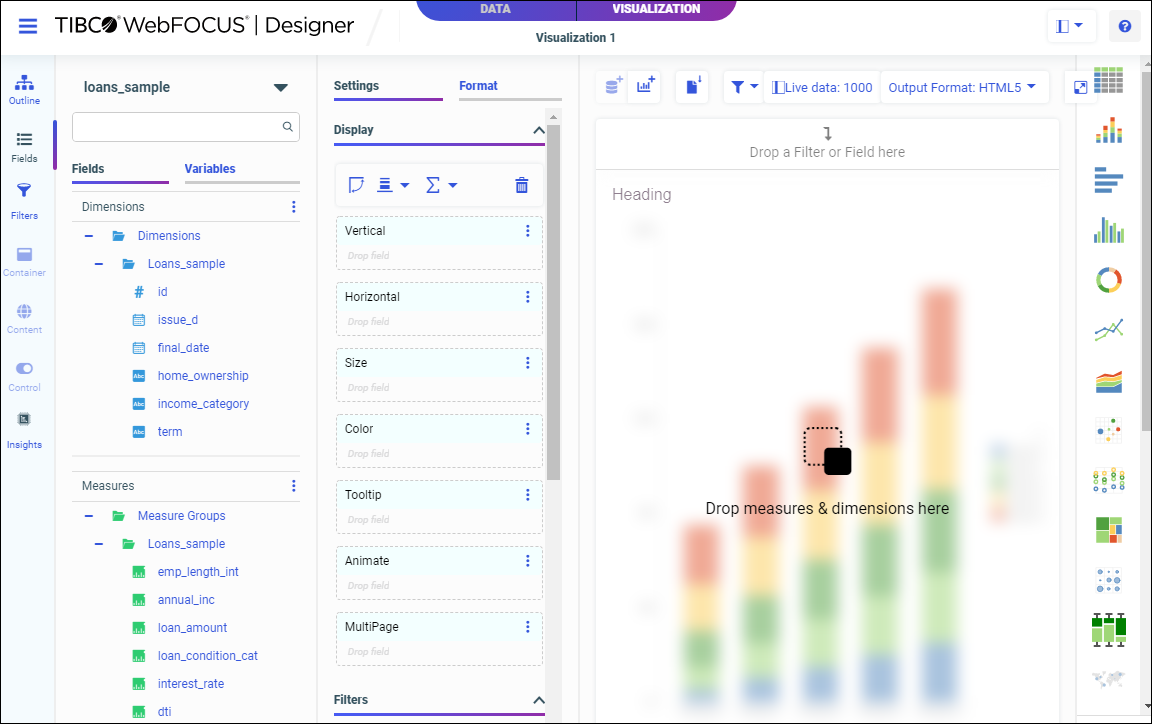Click the add new data icon
Image resolution: width=1152 pixels, height=724 pixels.
(x=613, y=87)
